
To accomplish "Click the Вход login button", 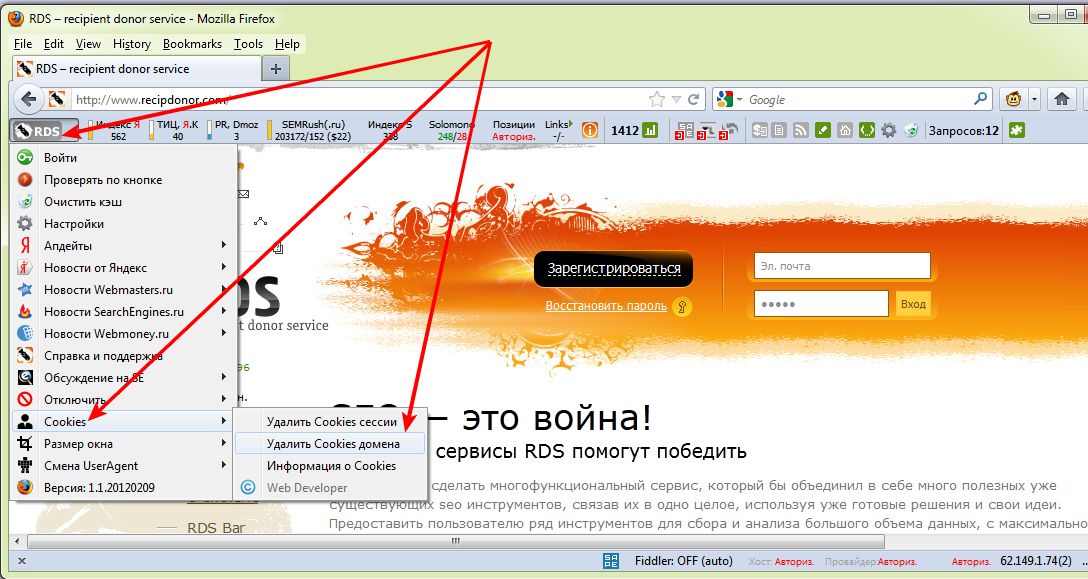I will (x=913, y=304).
